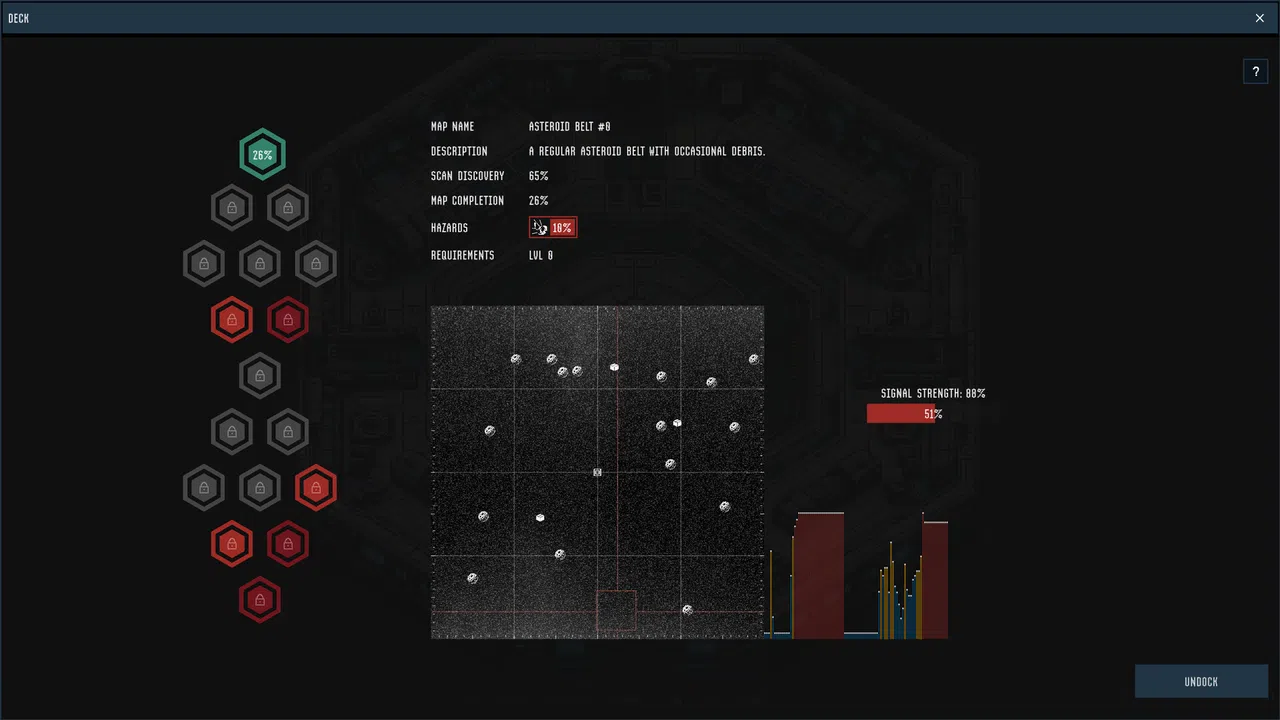Click the 'DECK' window title
The height and width of the screenshot is (720, 1280).
coord(18,18)
